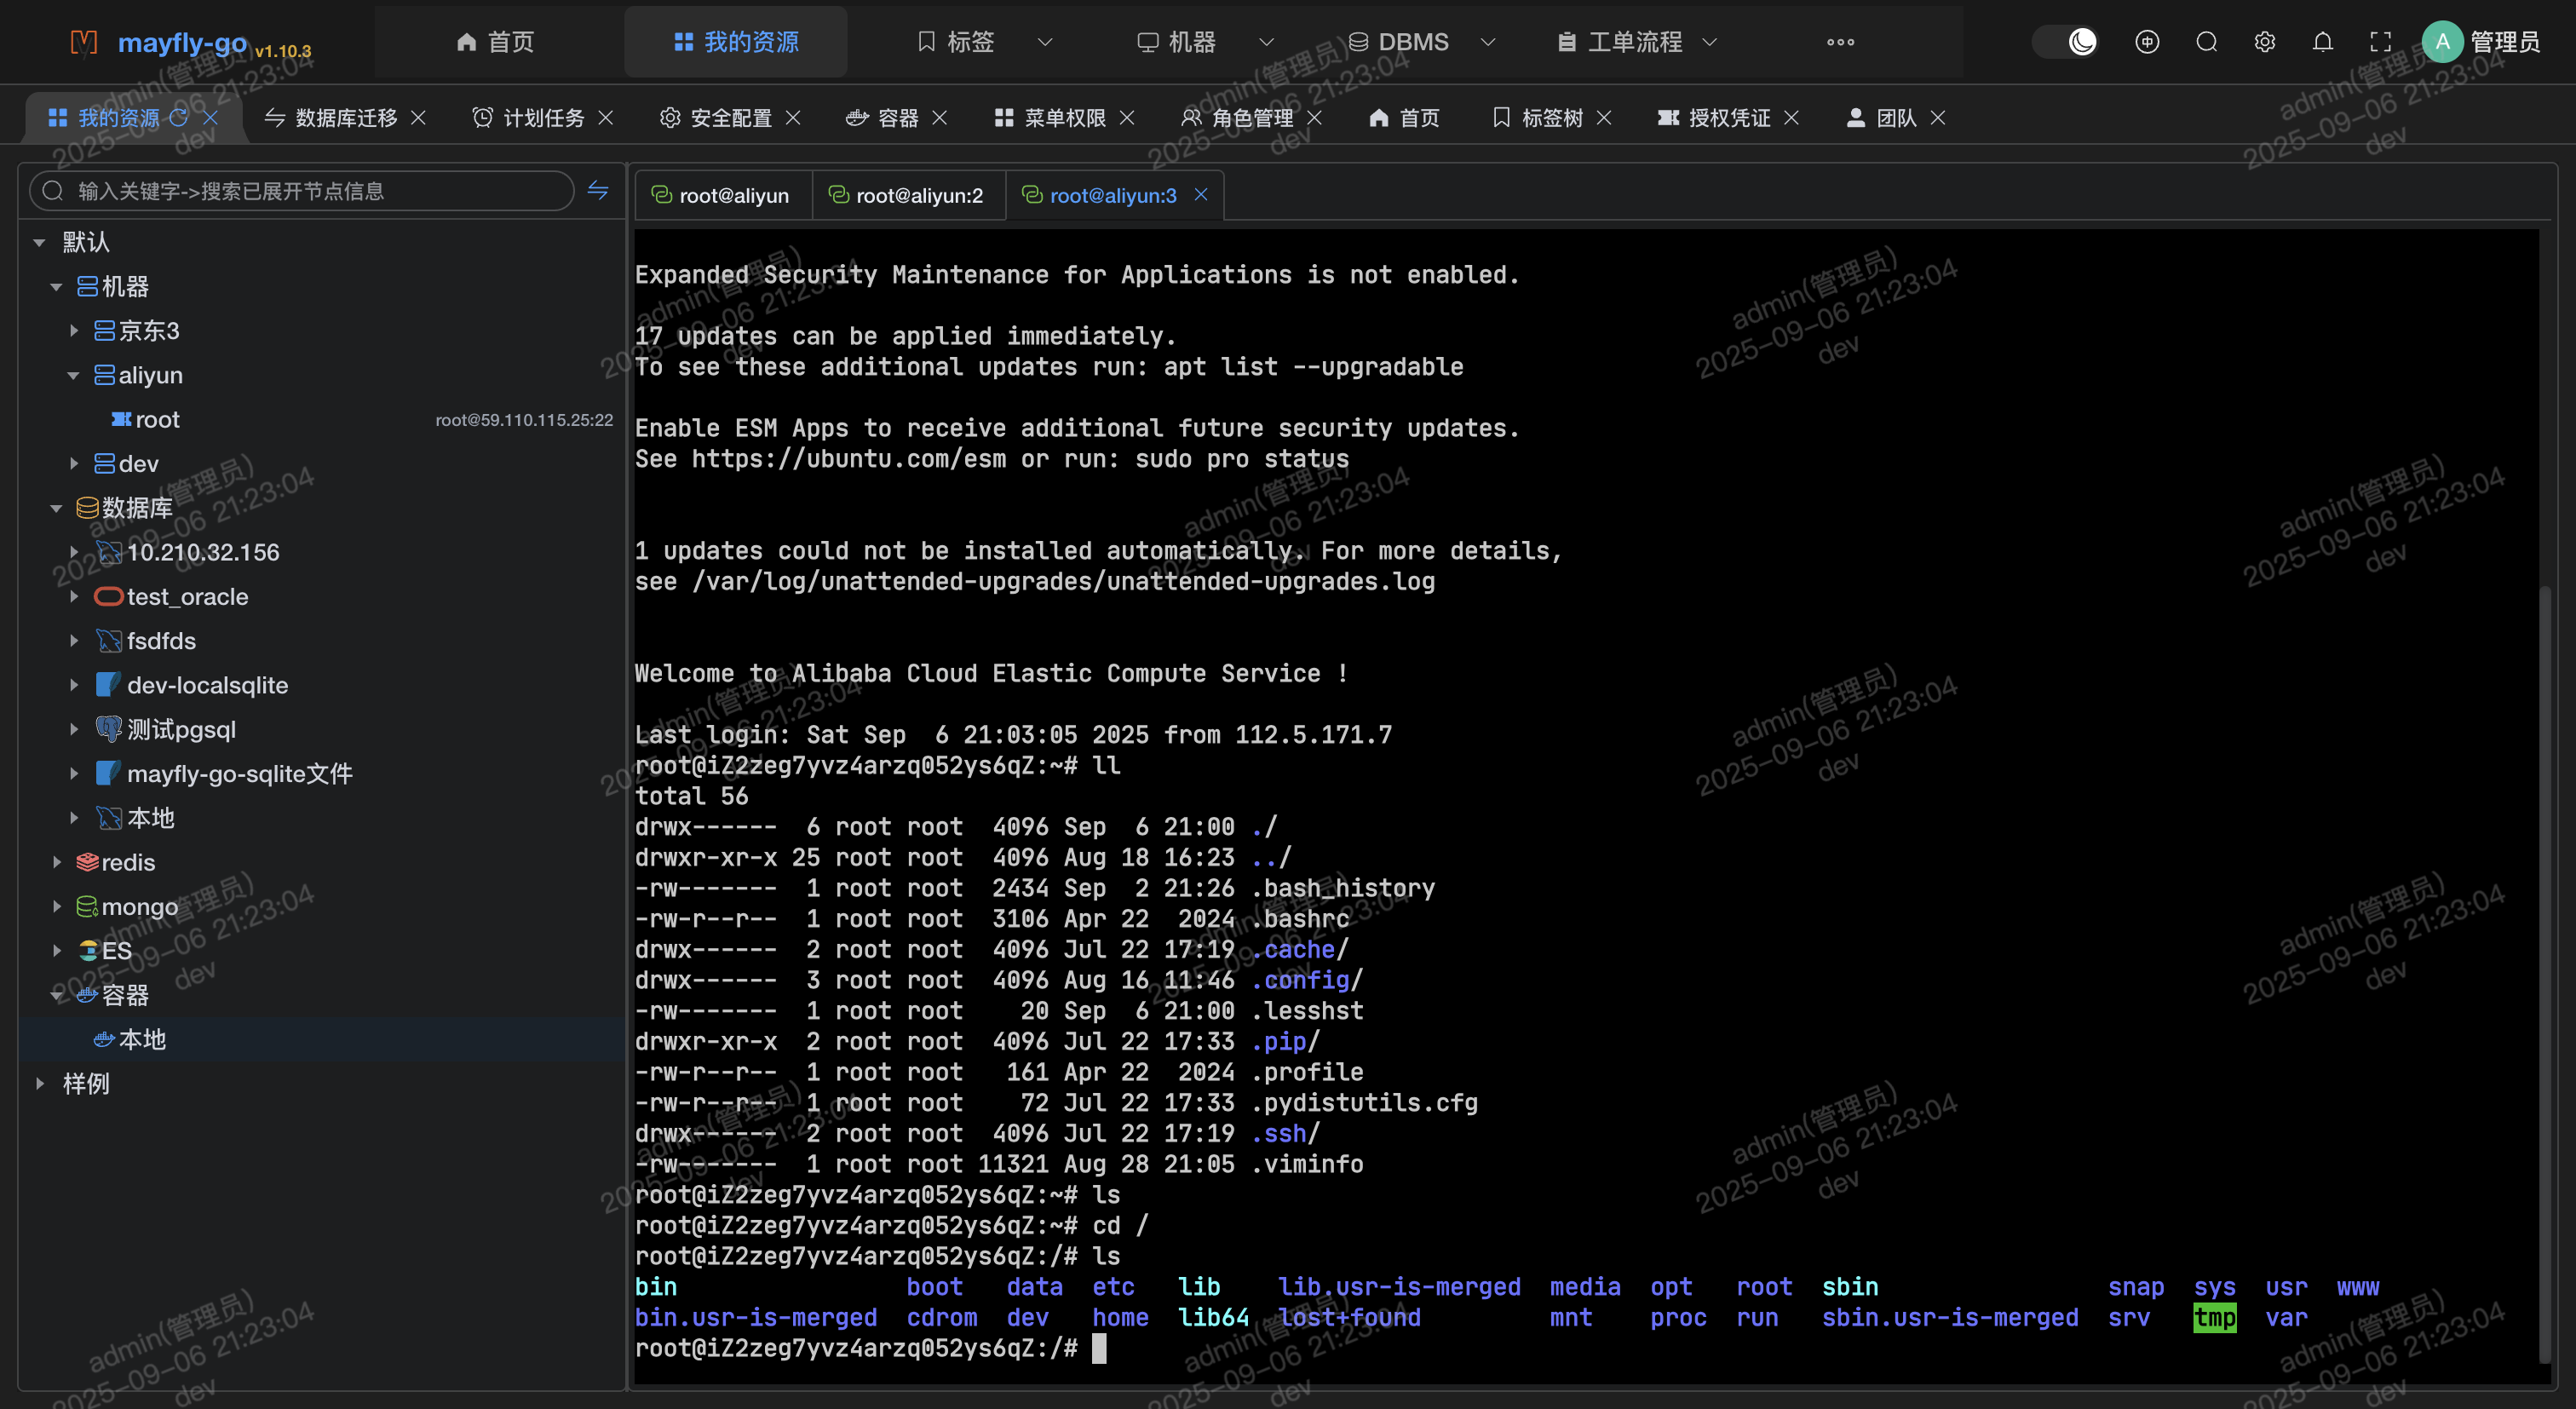Click the three-dots more menu icon
The image size is (2576, 1409).
click(1840, 42)
